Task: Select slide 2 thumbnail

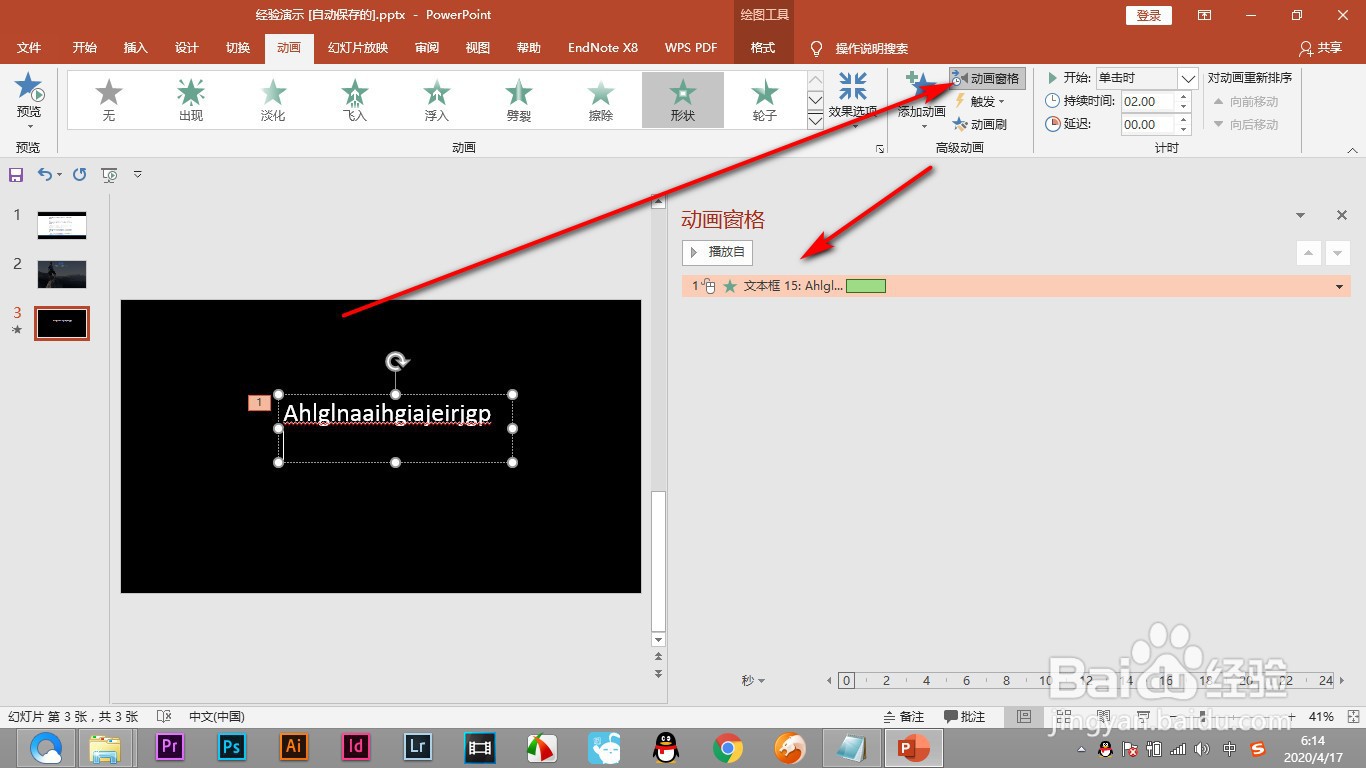Action: (x=62, y=274)
